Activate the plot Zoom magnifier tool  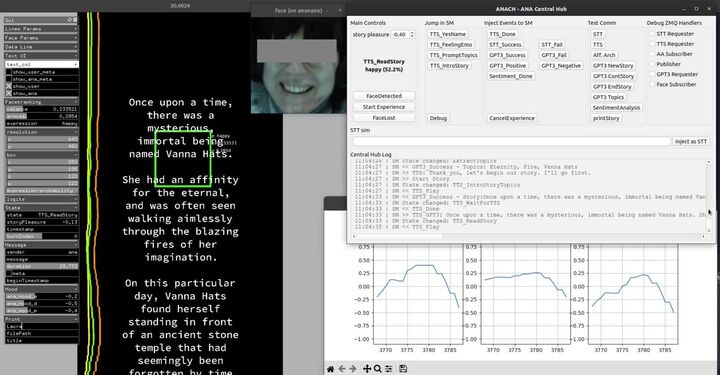pyautogui.click(x=377, y=369)
